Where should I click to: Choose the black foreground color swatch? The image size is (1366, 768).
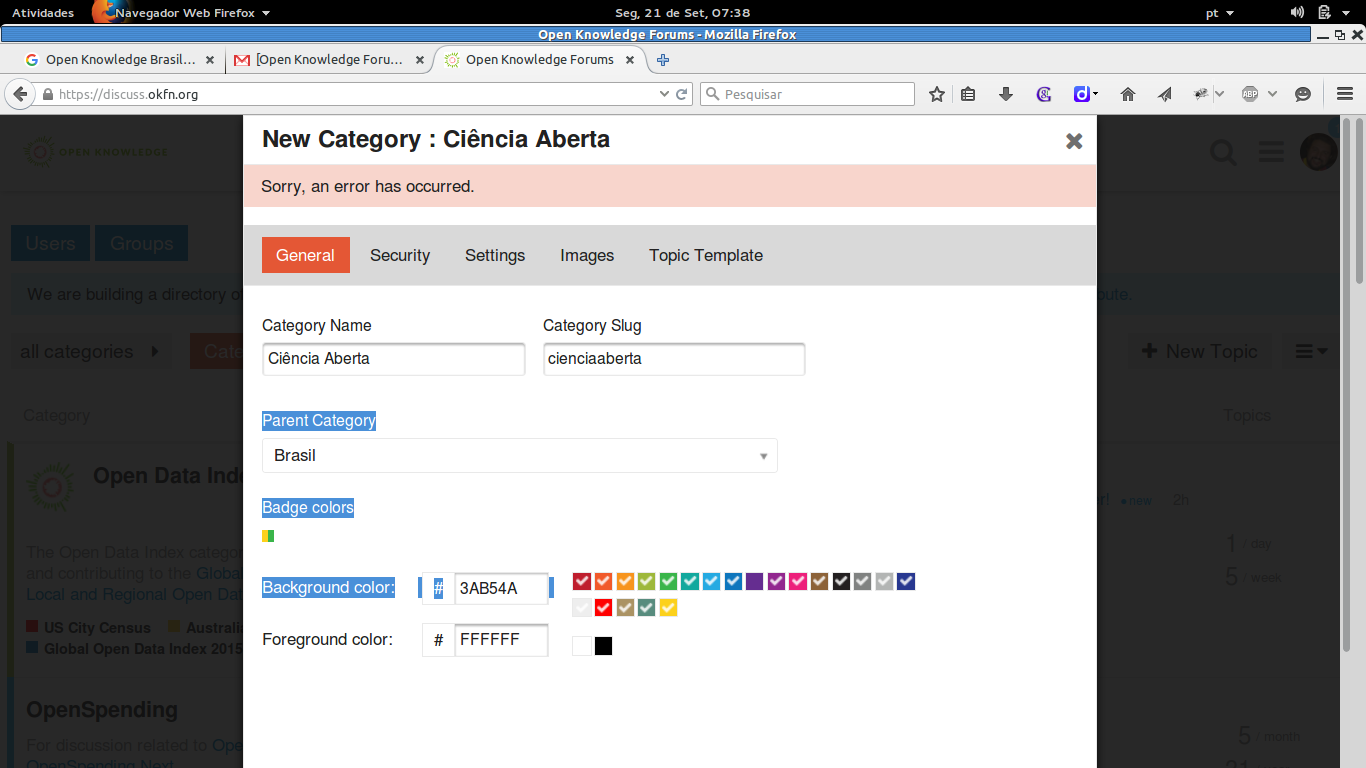click(603, 646)
